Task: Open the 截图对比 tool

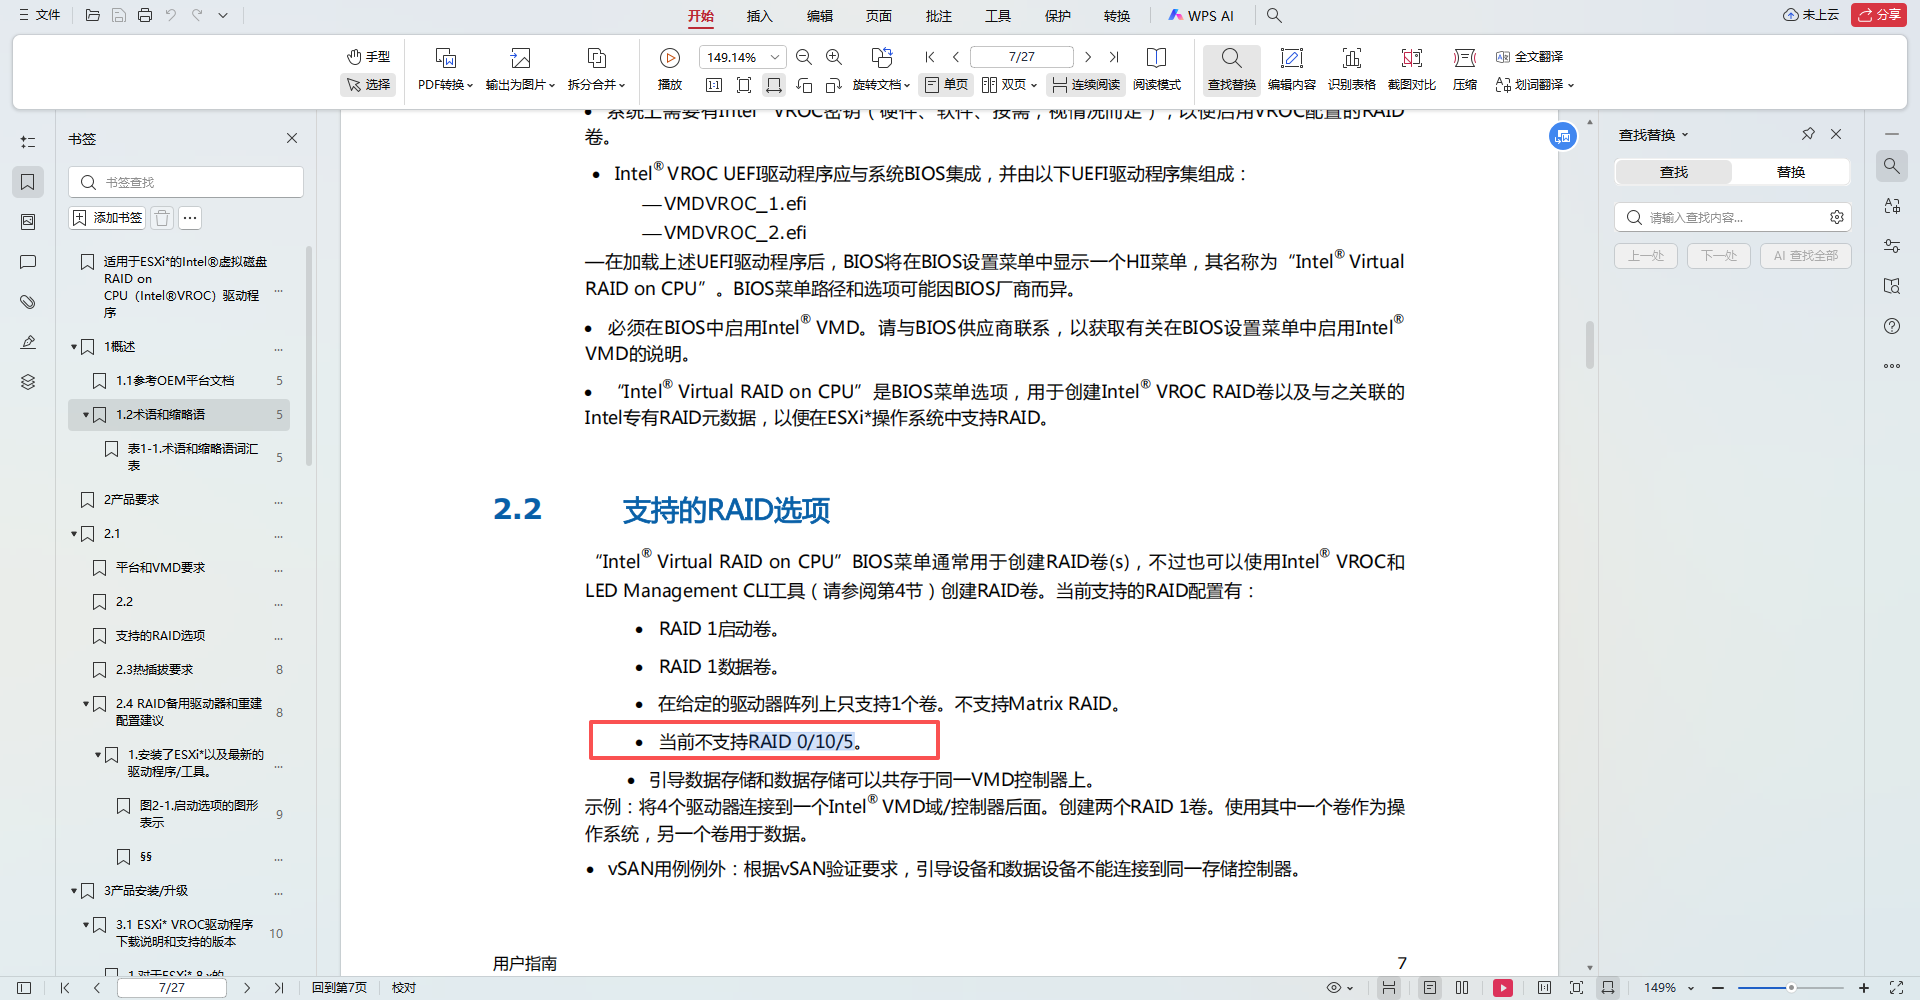Action: (1412, 69)
